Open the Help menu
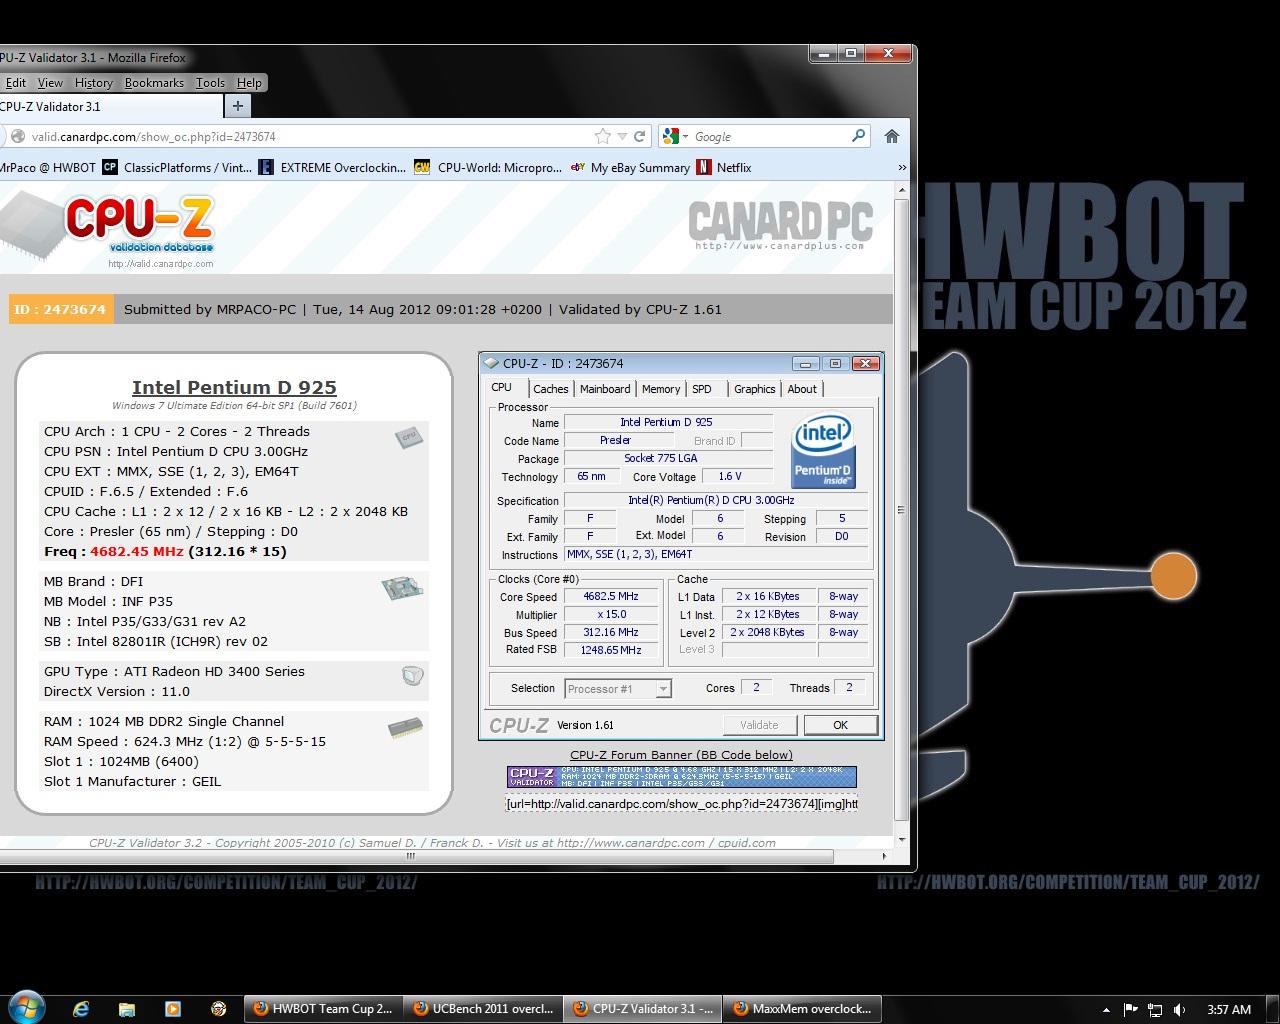The image size is (1280, 1024). coord(249,83)
